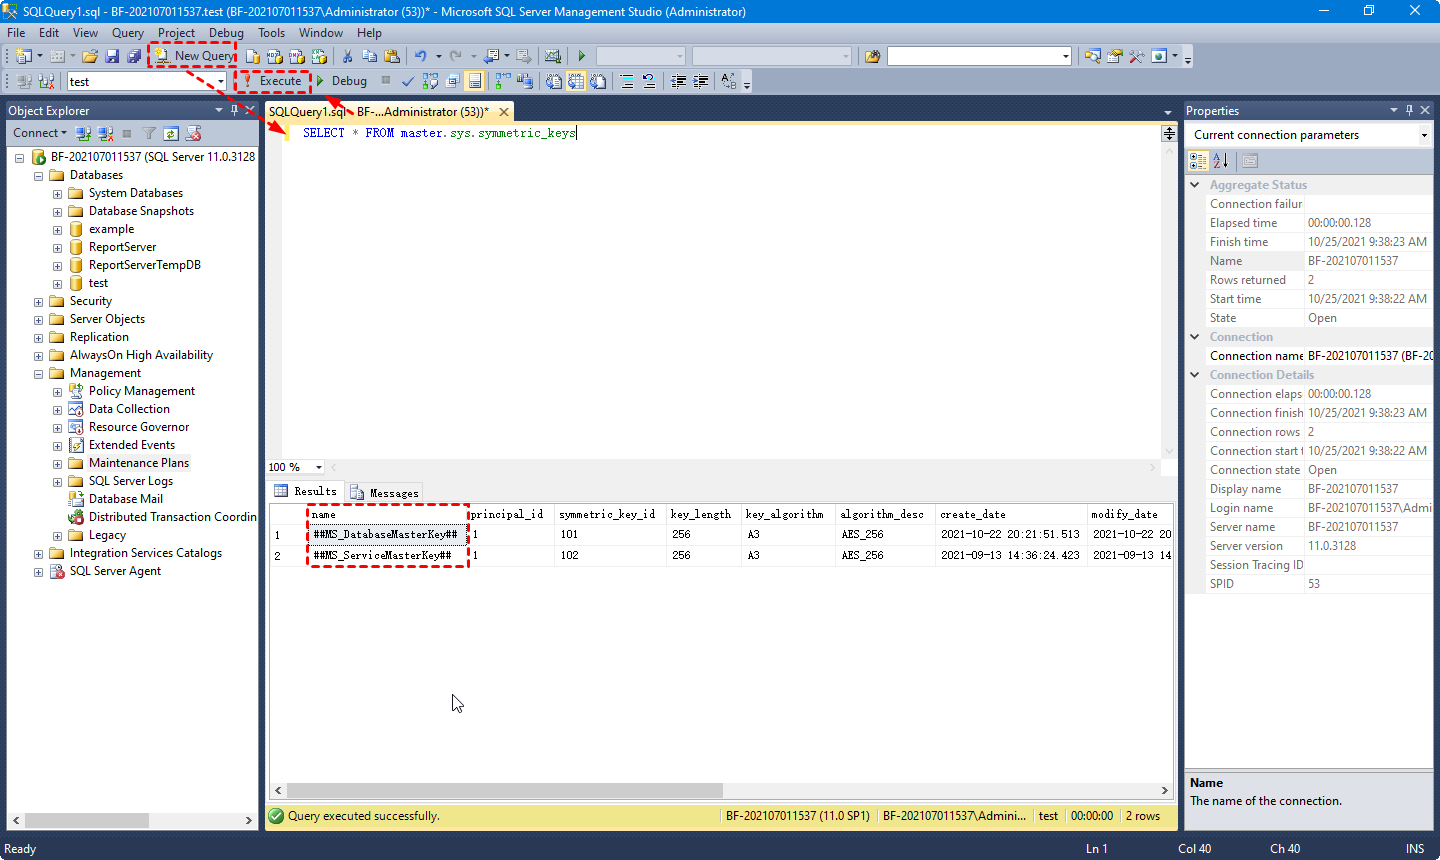The height and width of the screenshot is (860, 1440).
Task: Click the Cut scissors icon
Action: point(347,56)
